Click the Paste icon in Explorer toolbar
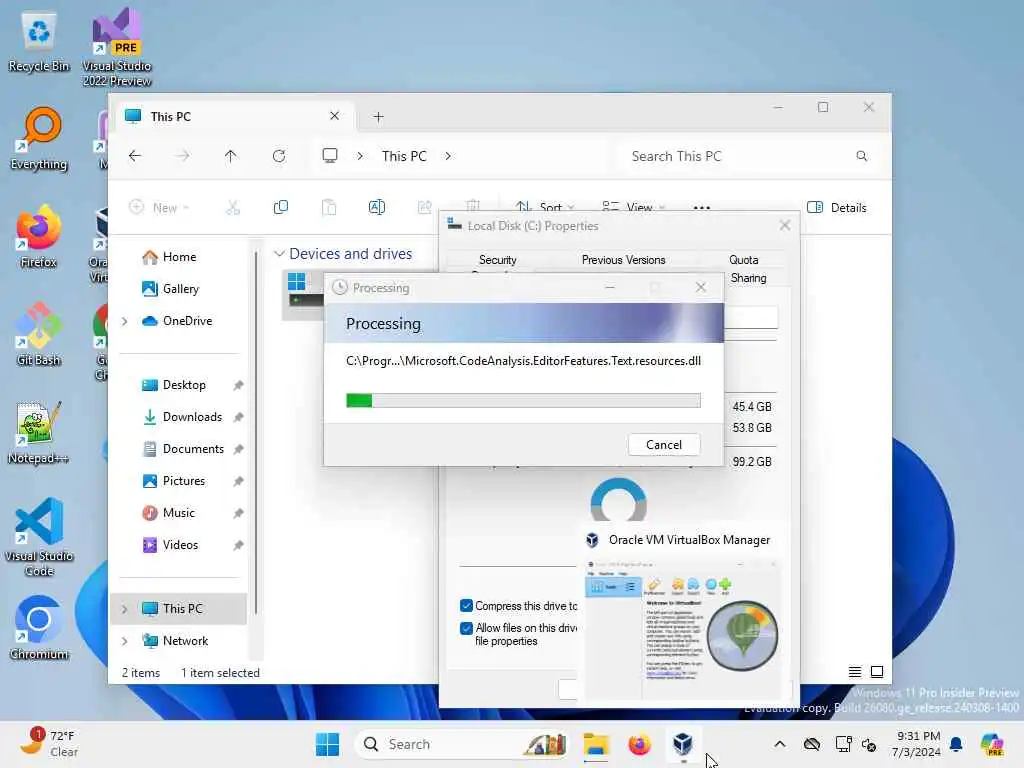 click(329, 208)
